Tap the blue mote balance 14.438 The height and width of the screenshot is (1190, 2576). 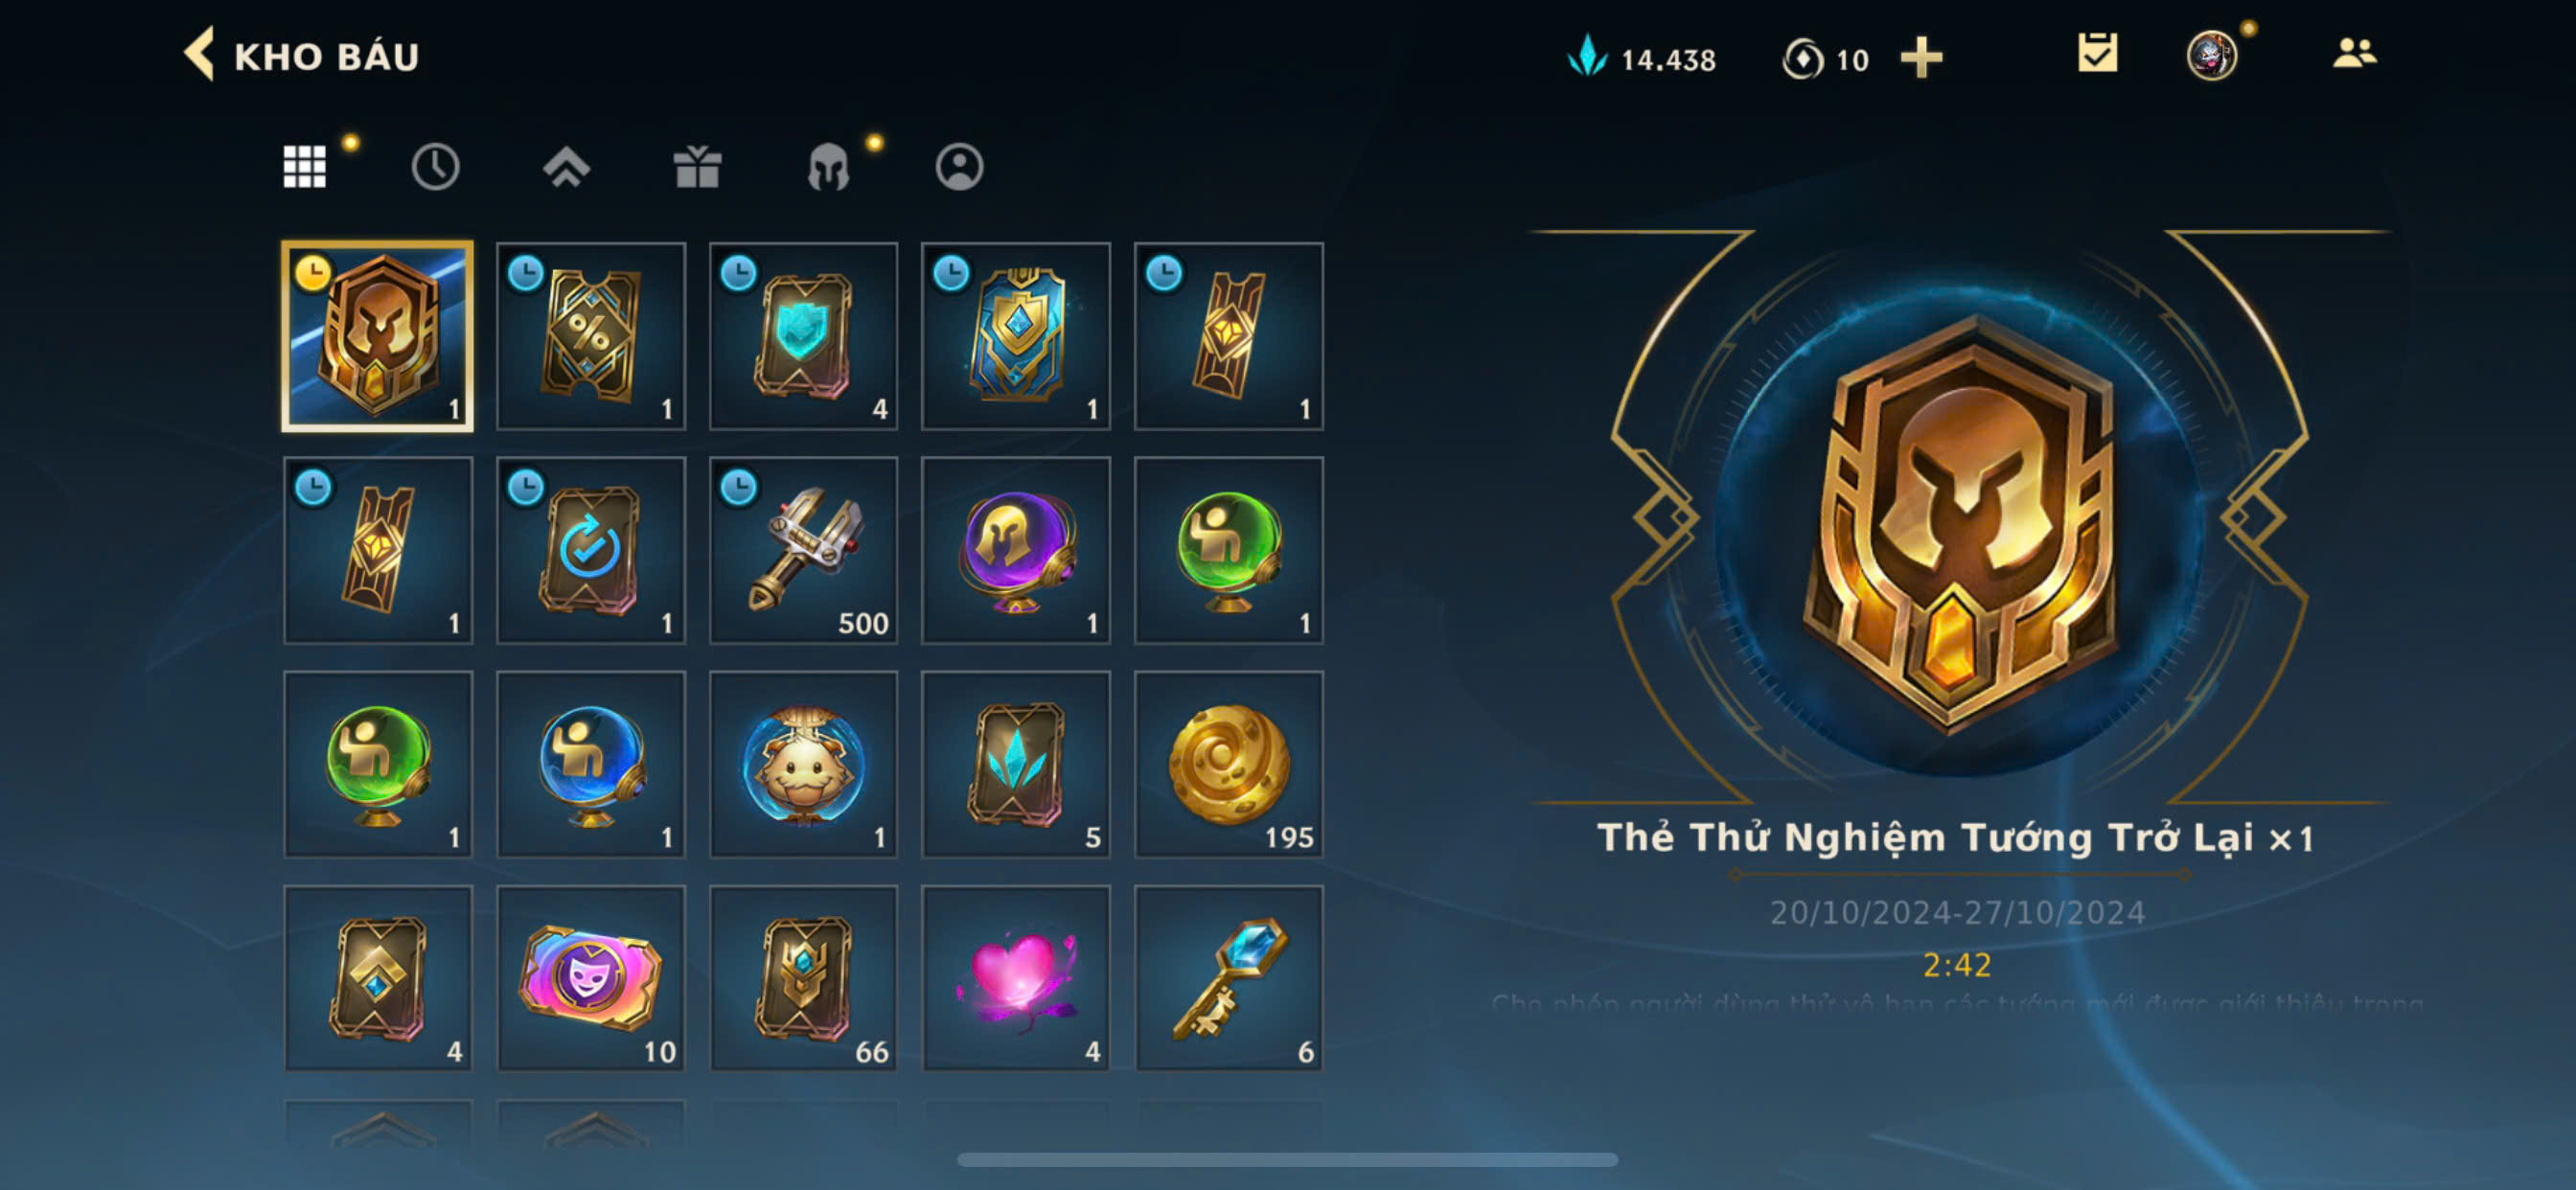1641,58
